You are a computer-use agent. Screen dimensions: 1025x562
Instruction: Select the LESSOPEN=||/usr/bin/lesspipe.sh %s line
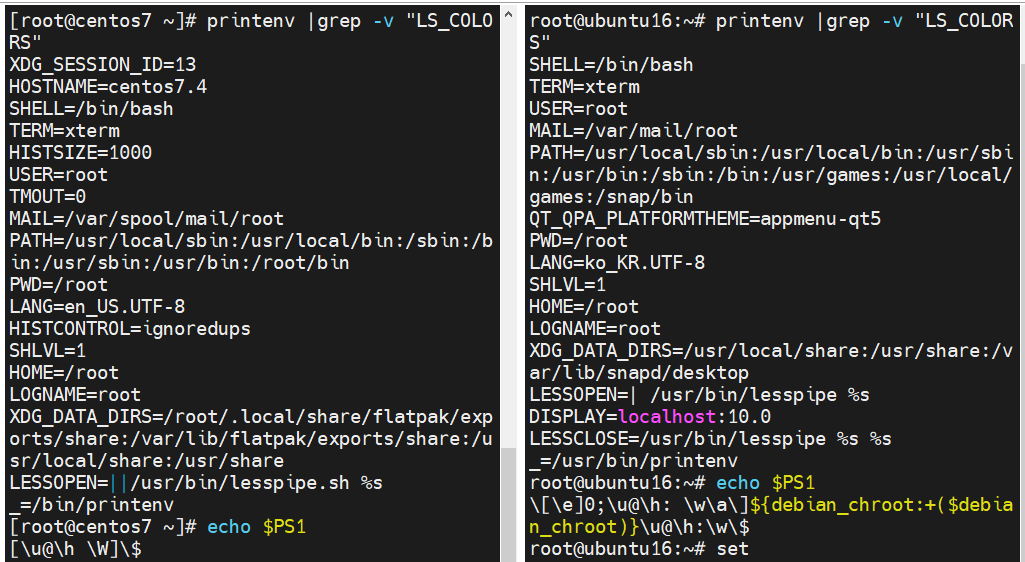(196, 483)
